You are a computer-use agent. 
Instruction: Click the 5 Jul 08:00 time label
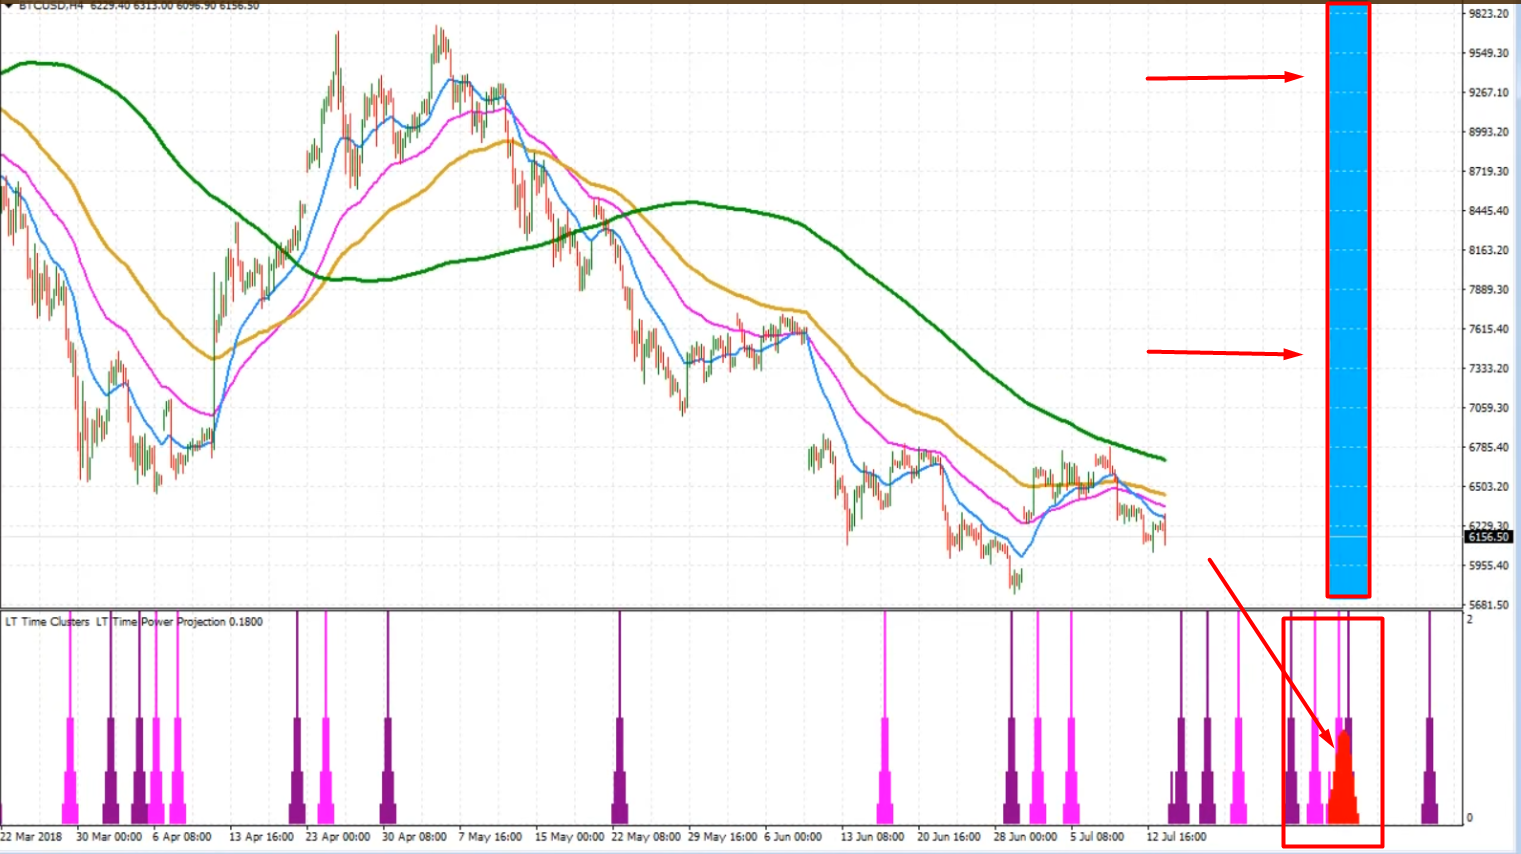tap(1097, 837)
